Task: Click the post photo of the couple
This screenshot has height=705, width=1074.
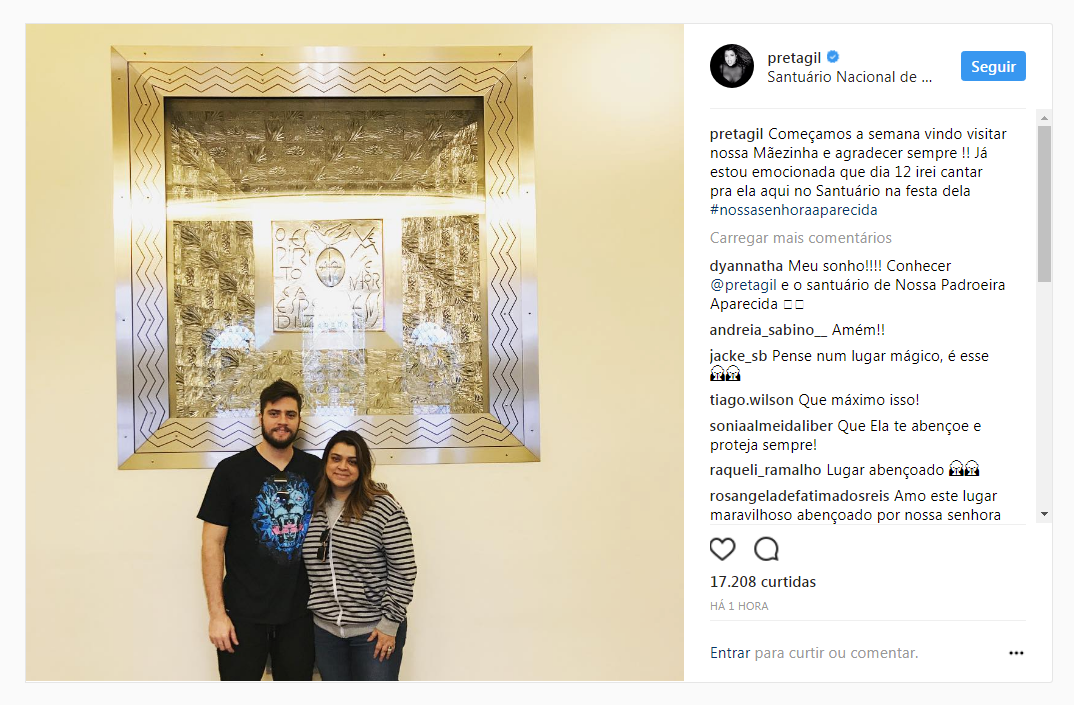Action: point(355,352)
